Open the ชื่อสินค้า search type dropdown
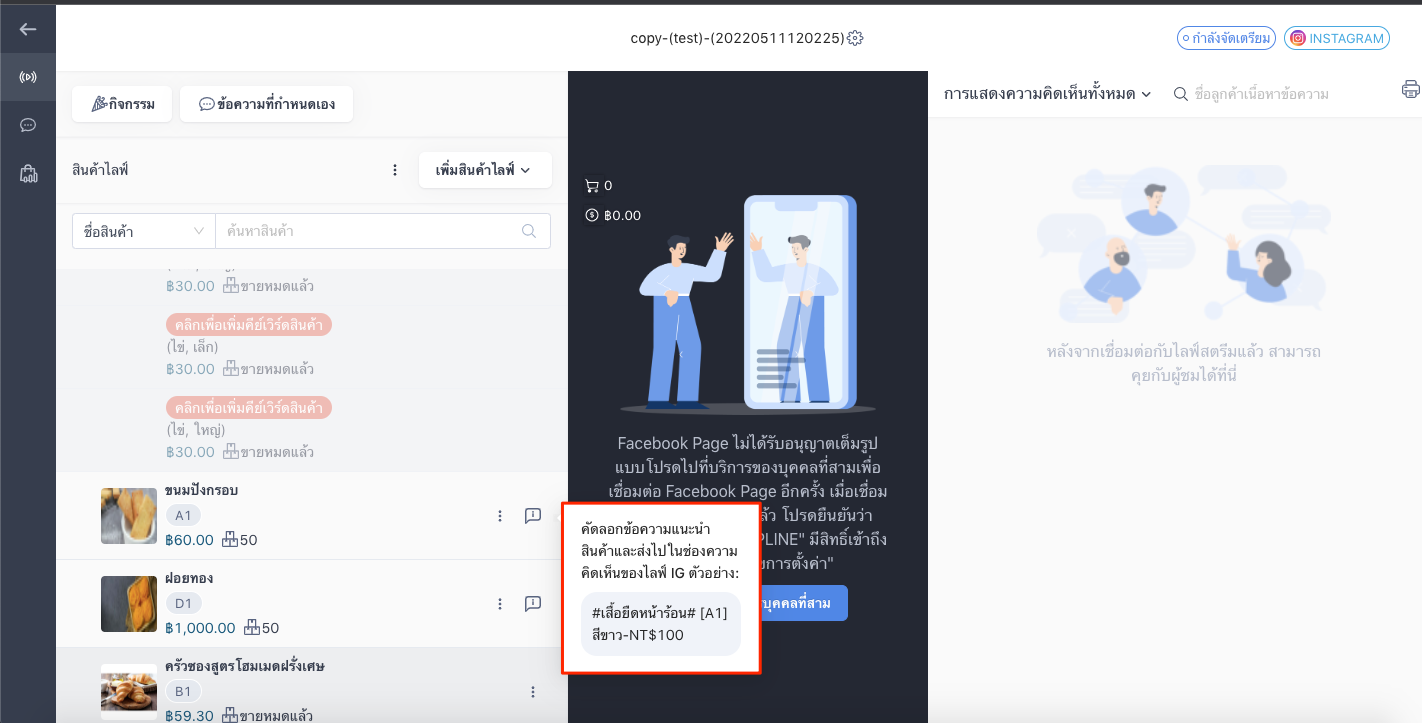 click(x=144, y=231)
